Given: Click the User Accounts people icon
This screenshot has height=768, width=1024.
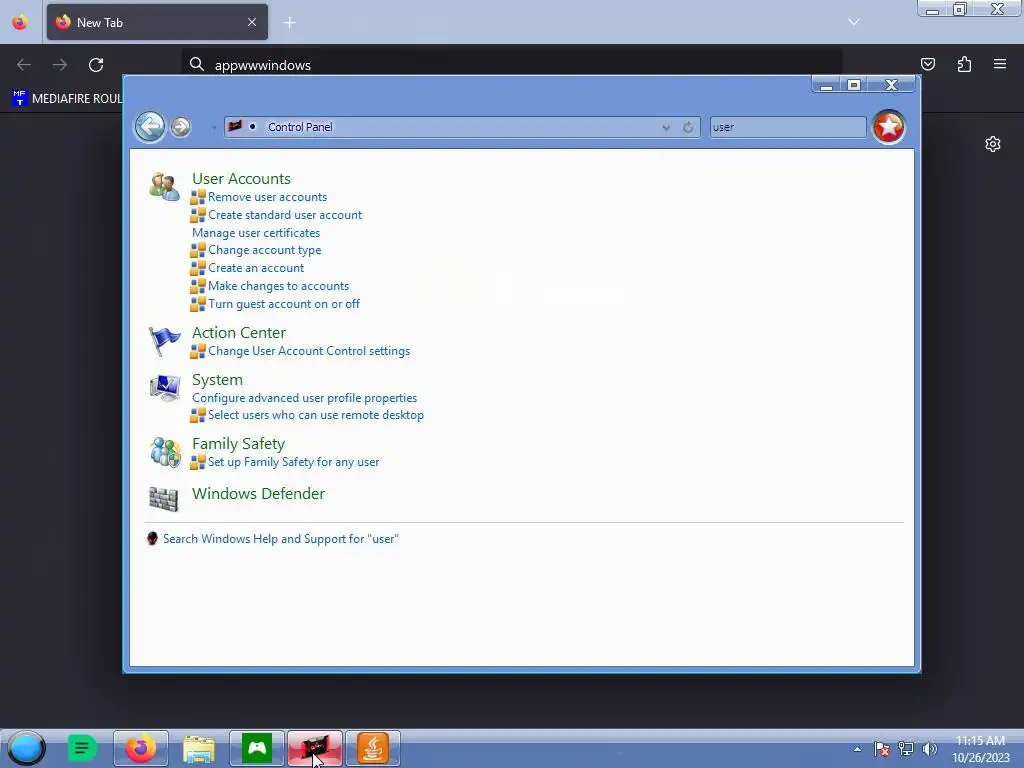Looking at the screenshot, I should [164, 186].
